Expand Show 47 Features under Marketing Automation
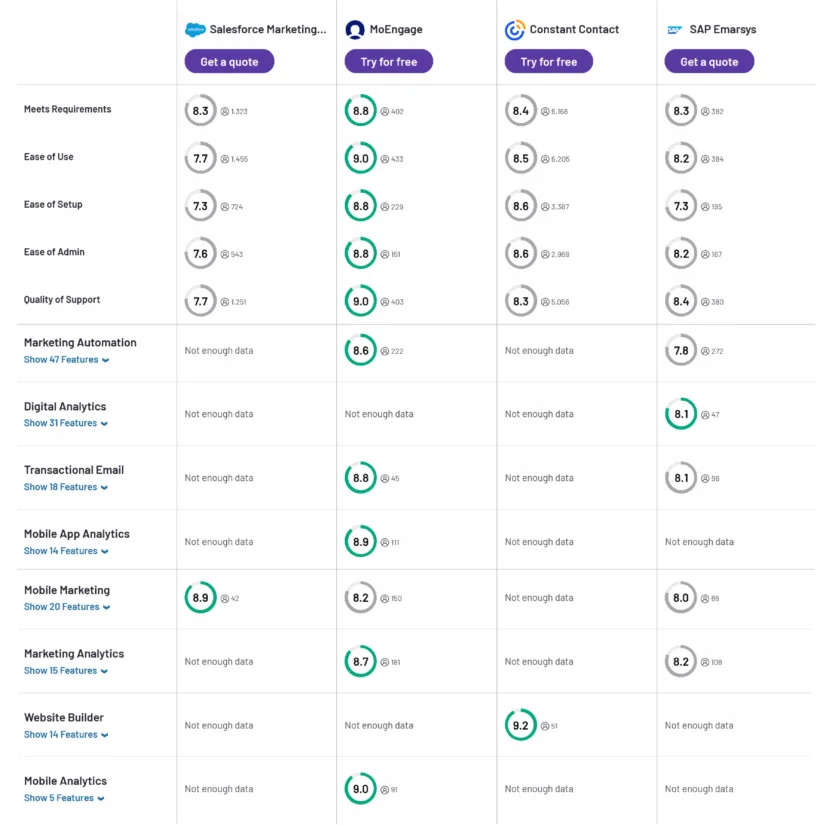This screenshot has height=832, width=832. (63, 359)
